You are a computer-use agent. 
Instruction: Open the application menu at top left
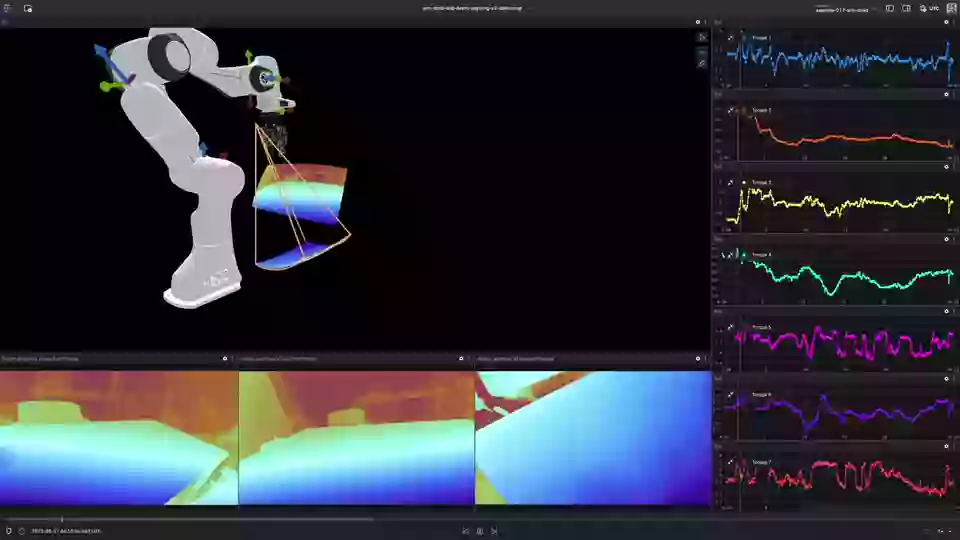tap(7, 8)
